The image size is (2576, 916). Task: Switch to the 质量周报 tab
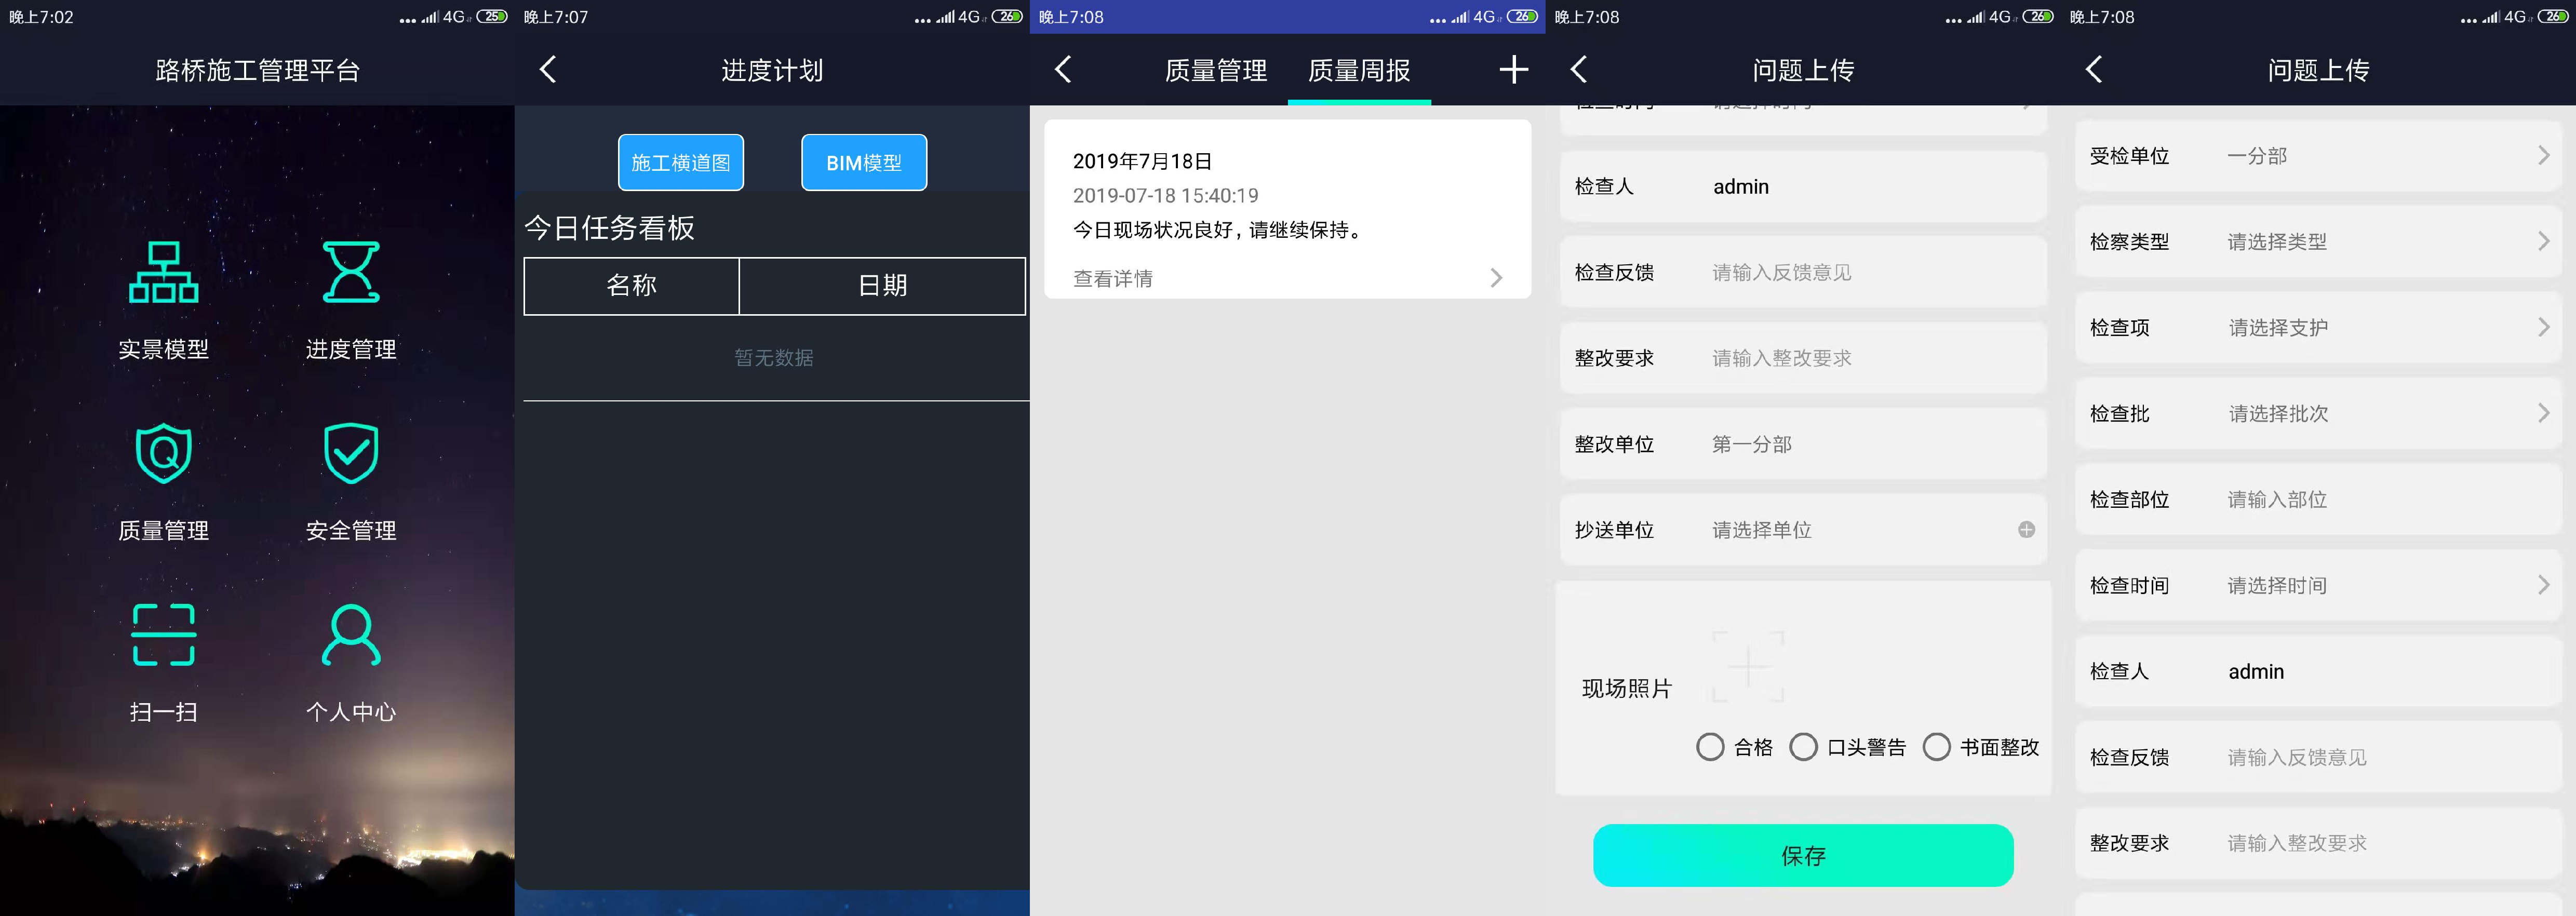coord(1359,70)
